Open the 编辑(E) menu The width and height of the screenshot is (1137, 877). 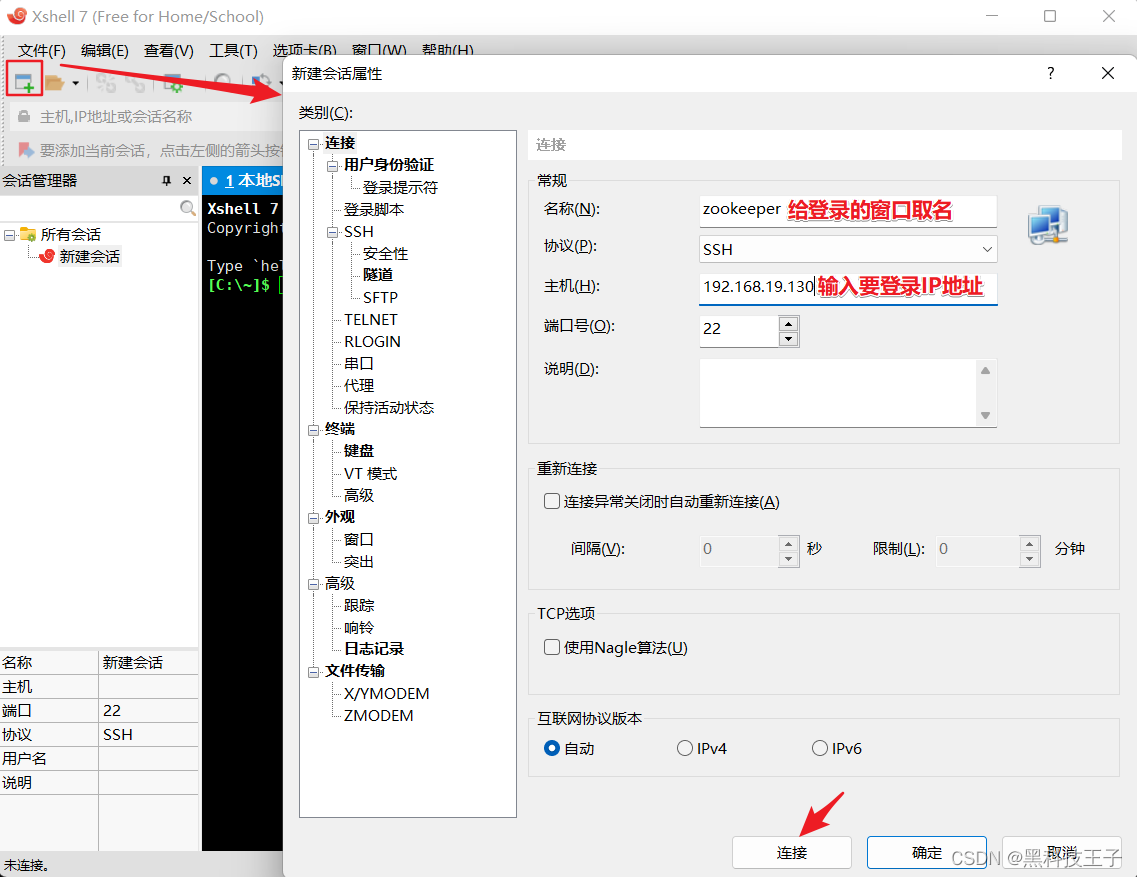tap(104, 51)
